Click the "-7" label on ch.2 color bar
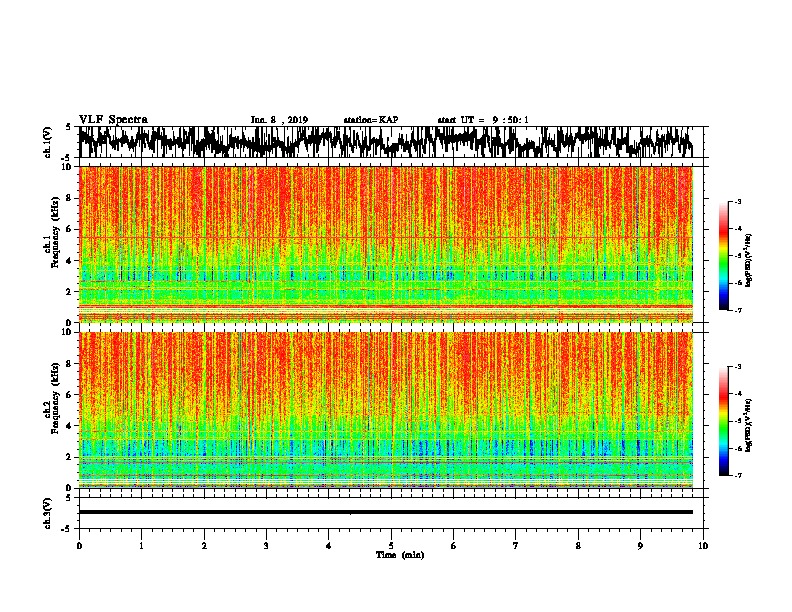 tap(737, 475)
